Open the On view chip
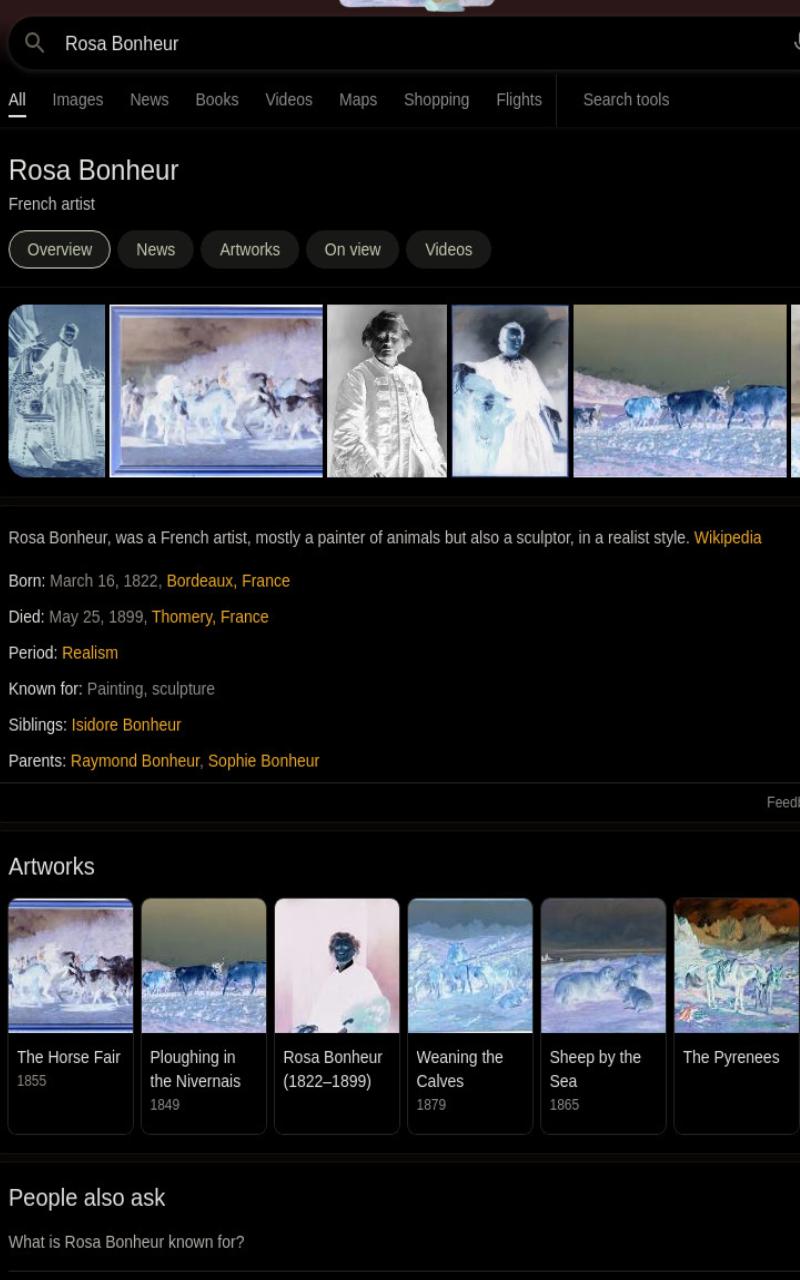Viewport: 800px width, 1280px height. click(x=352, y=250)
